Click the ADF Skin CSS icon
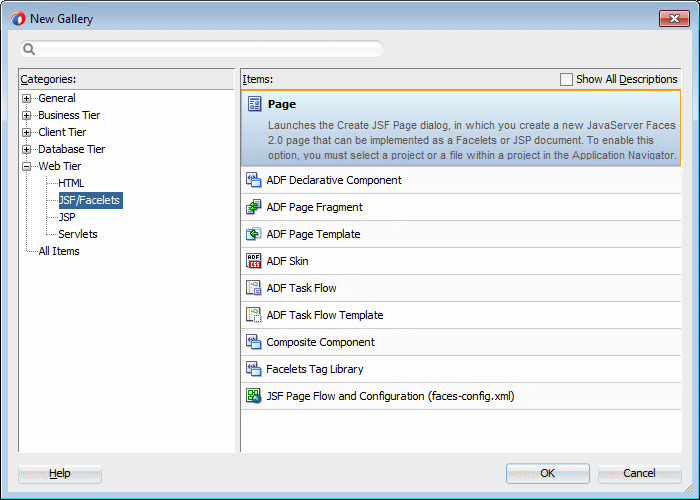This screenshot has height=500, width=700. pyautogui.click(x=254, y=261)
